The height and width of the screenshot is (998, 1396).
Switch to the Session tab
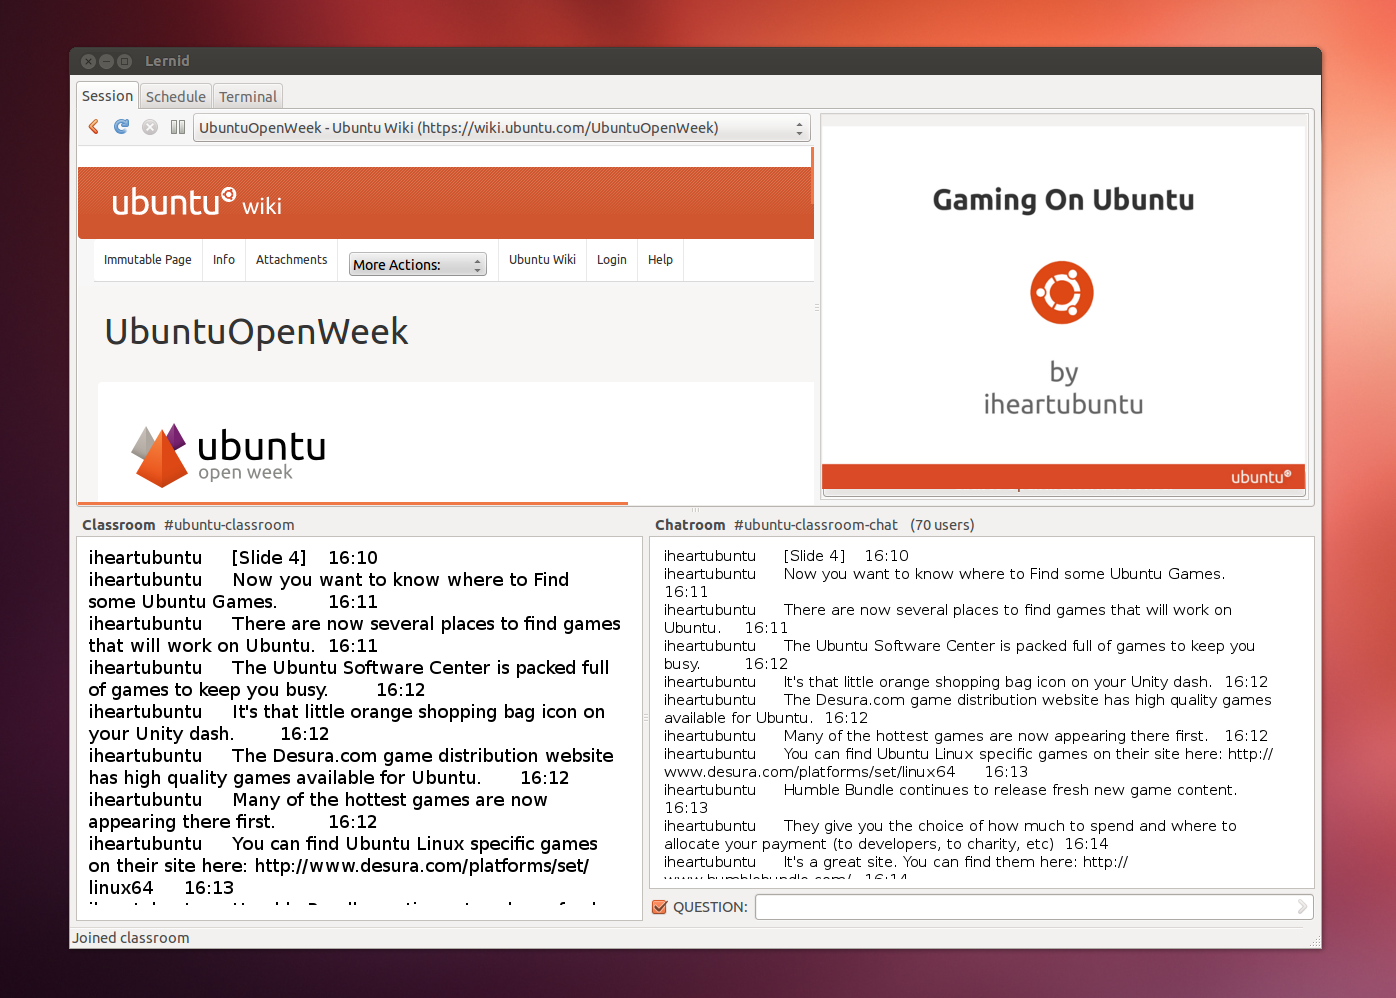[x=107, y=96]
